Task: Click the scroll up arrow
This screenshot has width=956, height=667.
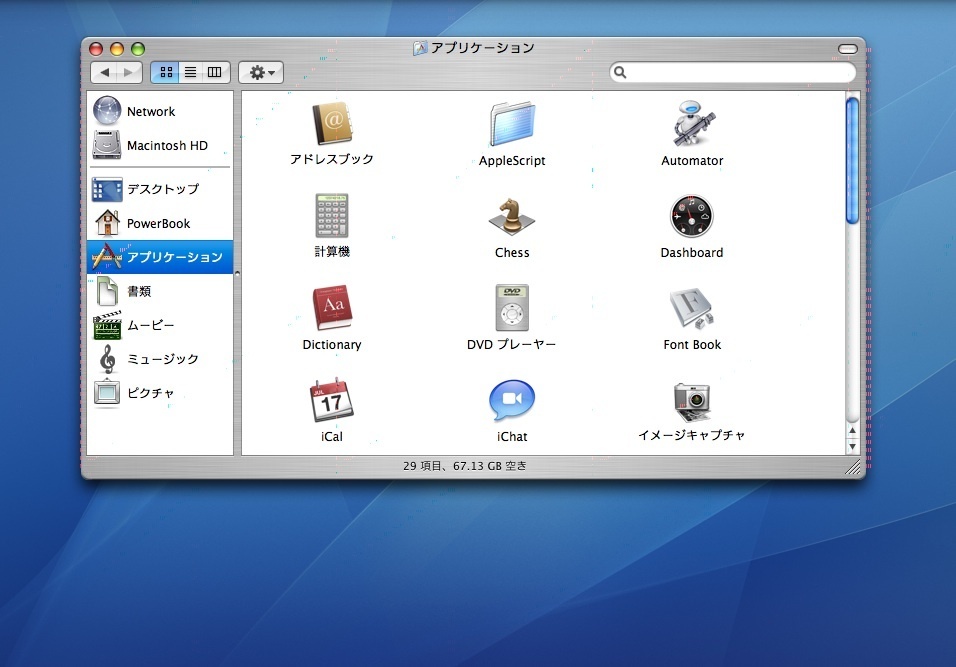Action: tap(852, 430)
